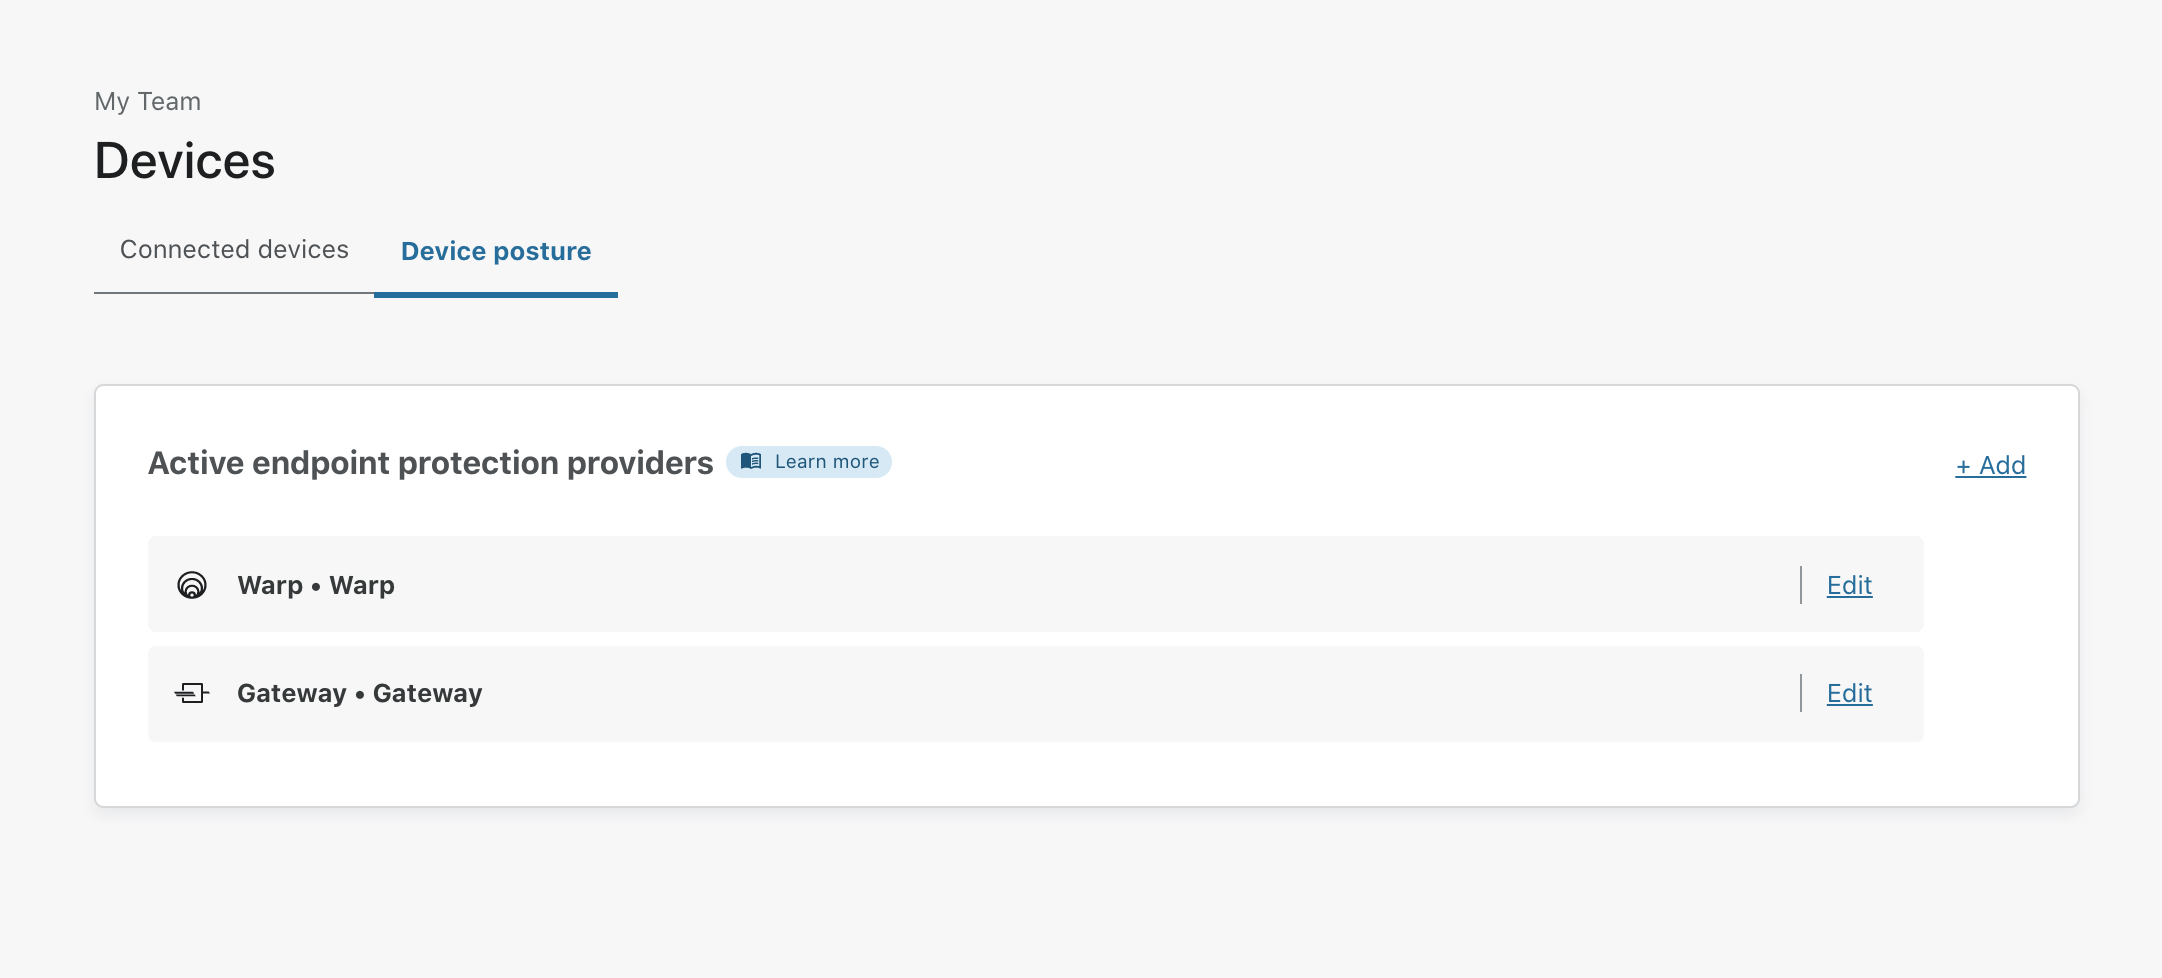Click the Warp provider name label
Image resolution: width=2162 pixels, height=978 pixels.
point(315,585)
